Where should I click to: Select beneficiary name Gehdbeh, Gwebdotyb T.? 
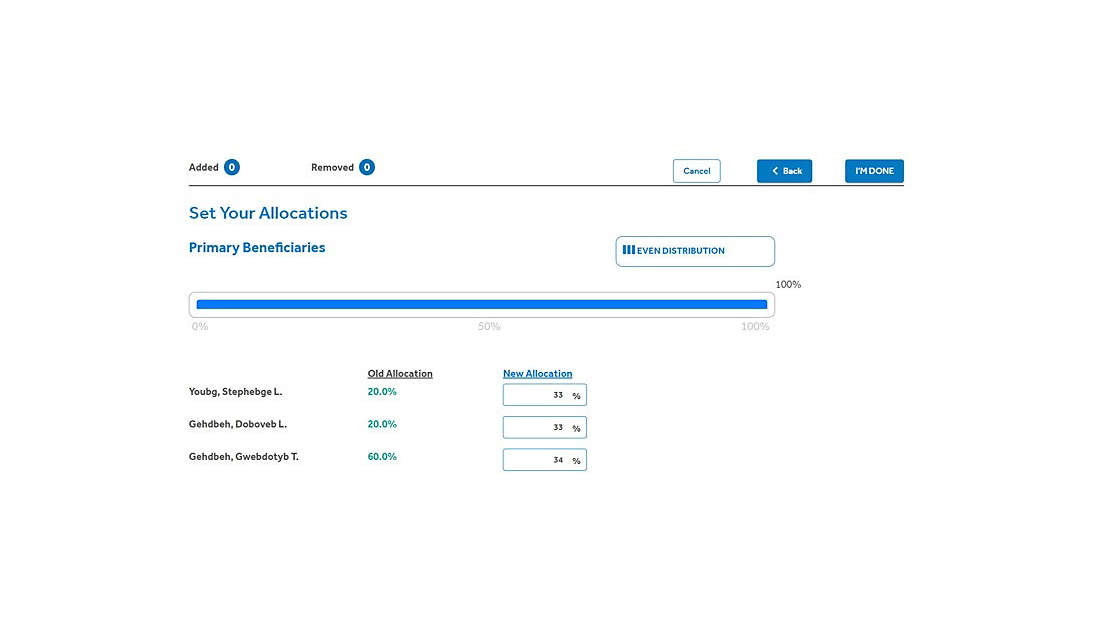point(244,457)
